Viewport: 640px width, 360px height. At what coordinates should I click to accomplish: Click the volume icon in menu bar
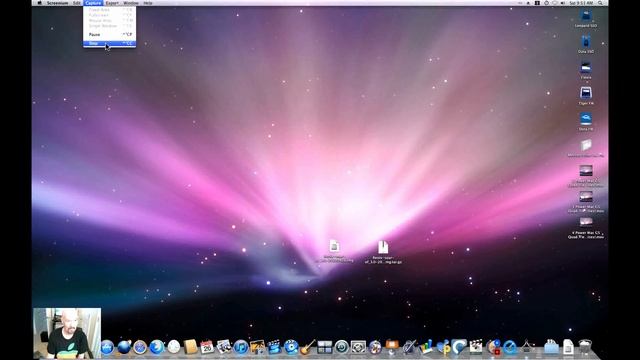(563, 3)
